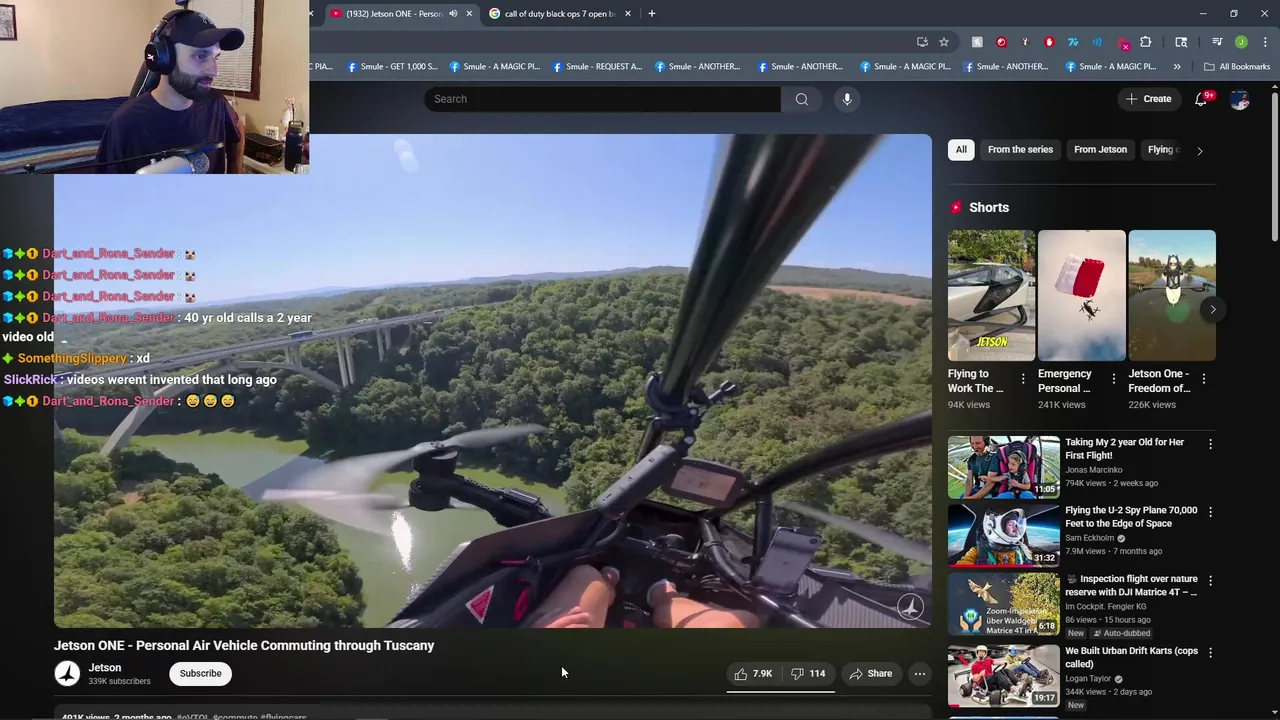Like the video with 7.9K thumbs up

(x=753, y=674)
